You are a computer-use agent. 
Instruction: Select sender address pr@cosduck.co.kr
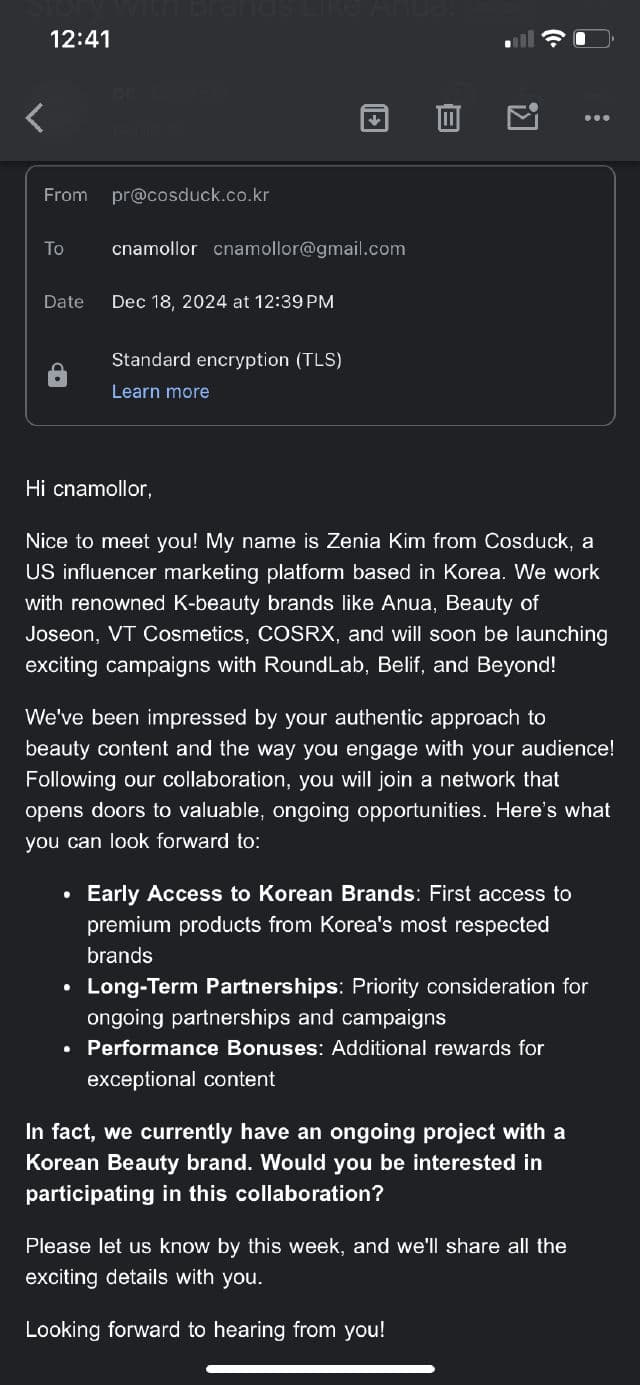click(x=190, y=195)
